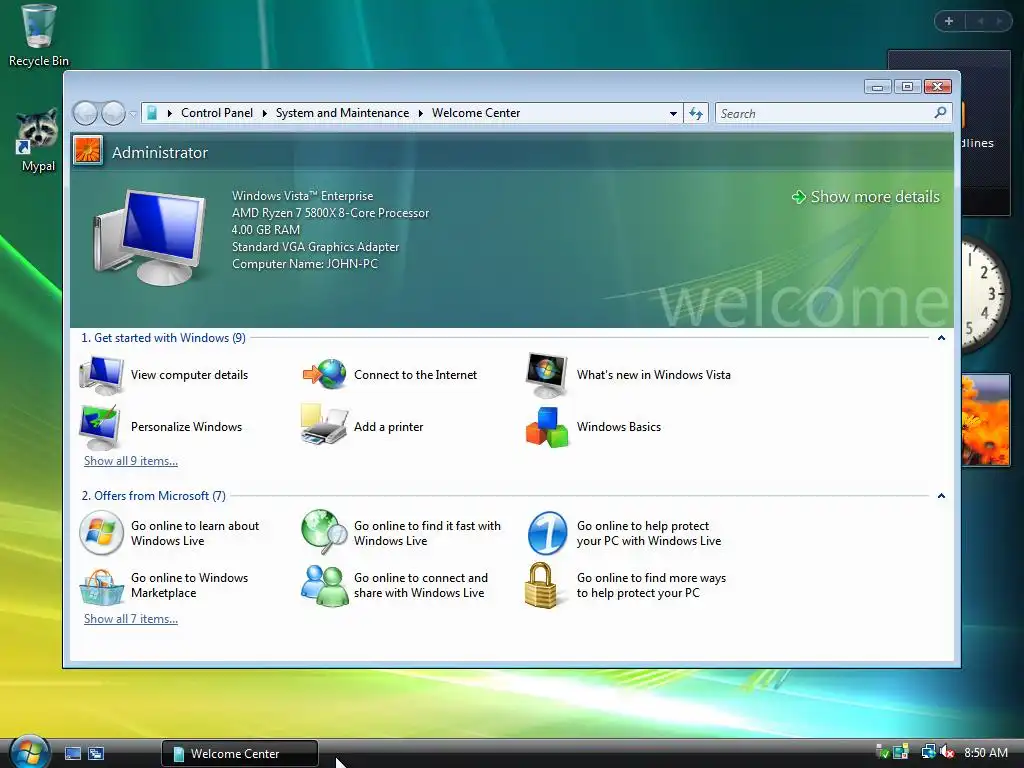Open address bar history dropdown arrow

(x=673, y=114)
